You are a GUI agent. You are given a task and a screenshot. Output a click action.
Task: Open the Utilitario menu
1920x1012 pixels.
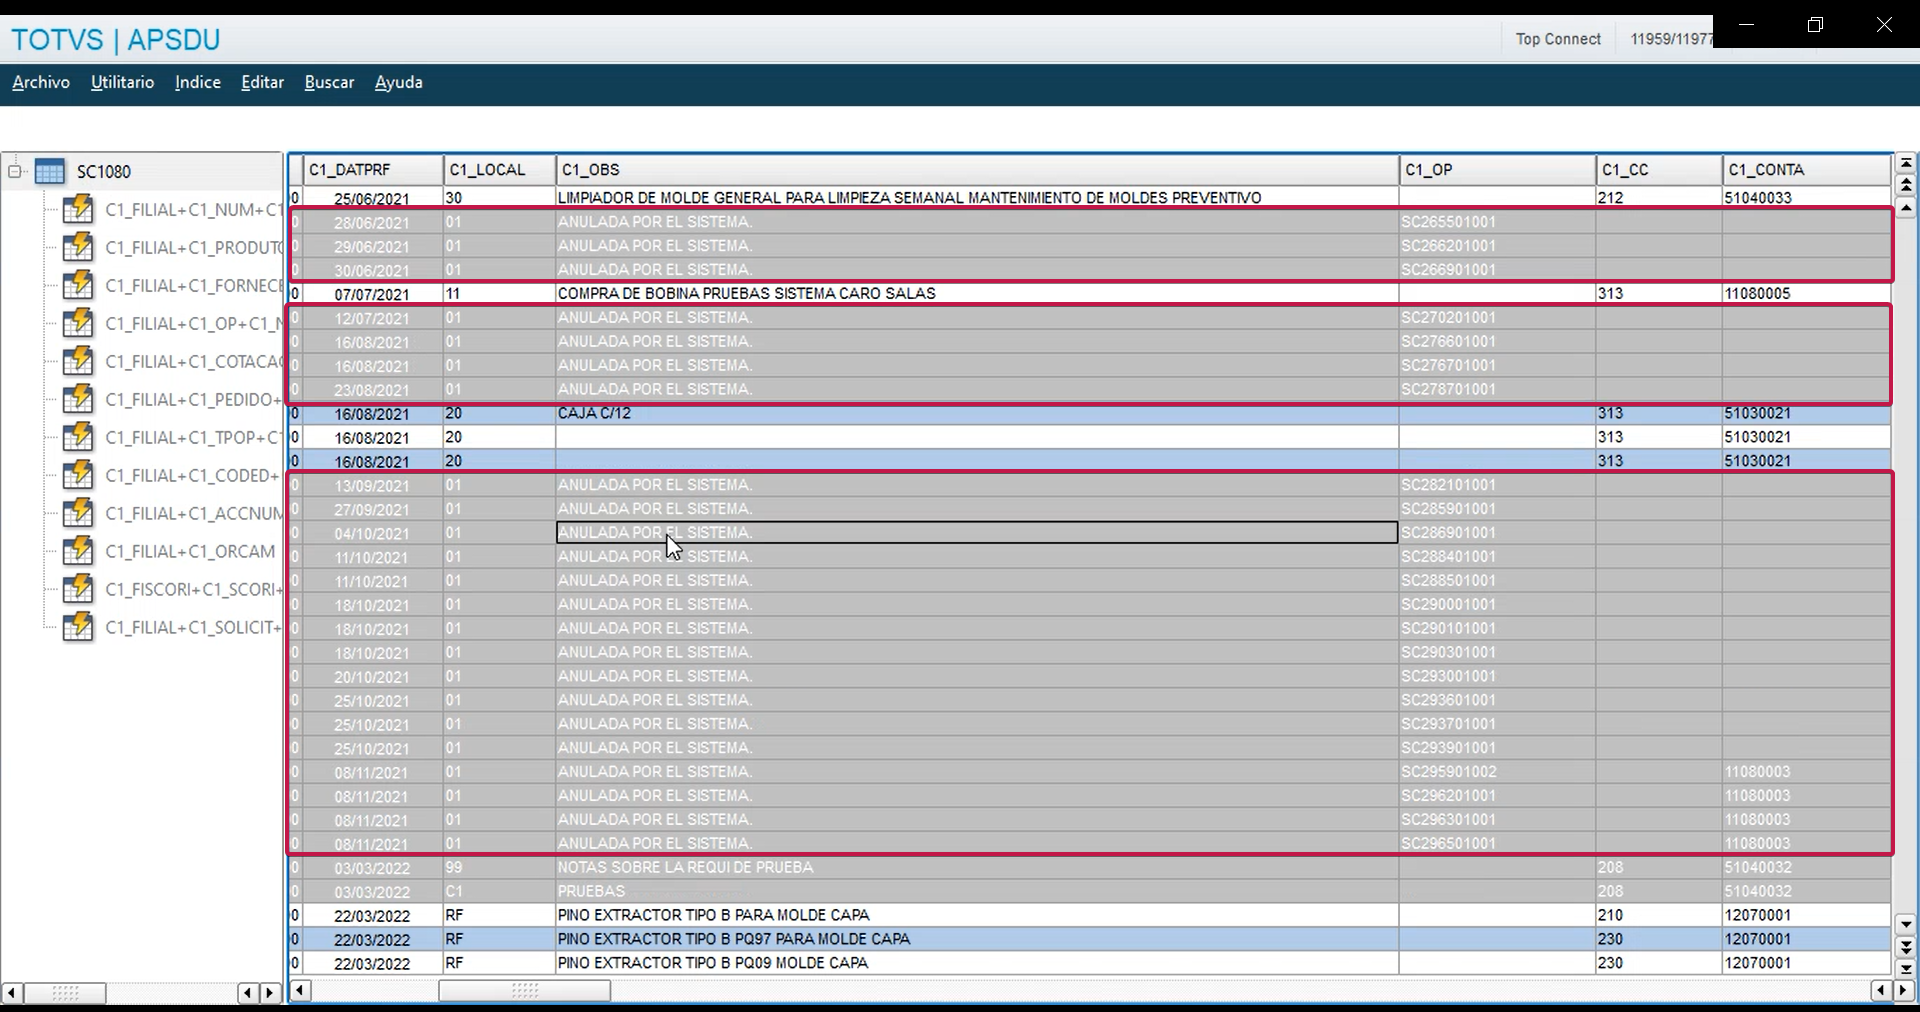pos(122,82)
